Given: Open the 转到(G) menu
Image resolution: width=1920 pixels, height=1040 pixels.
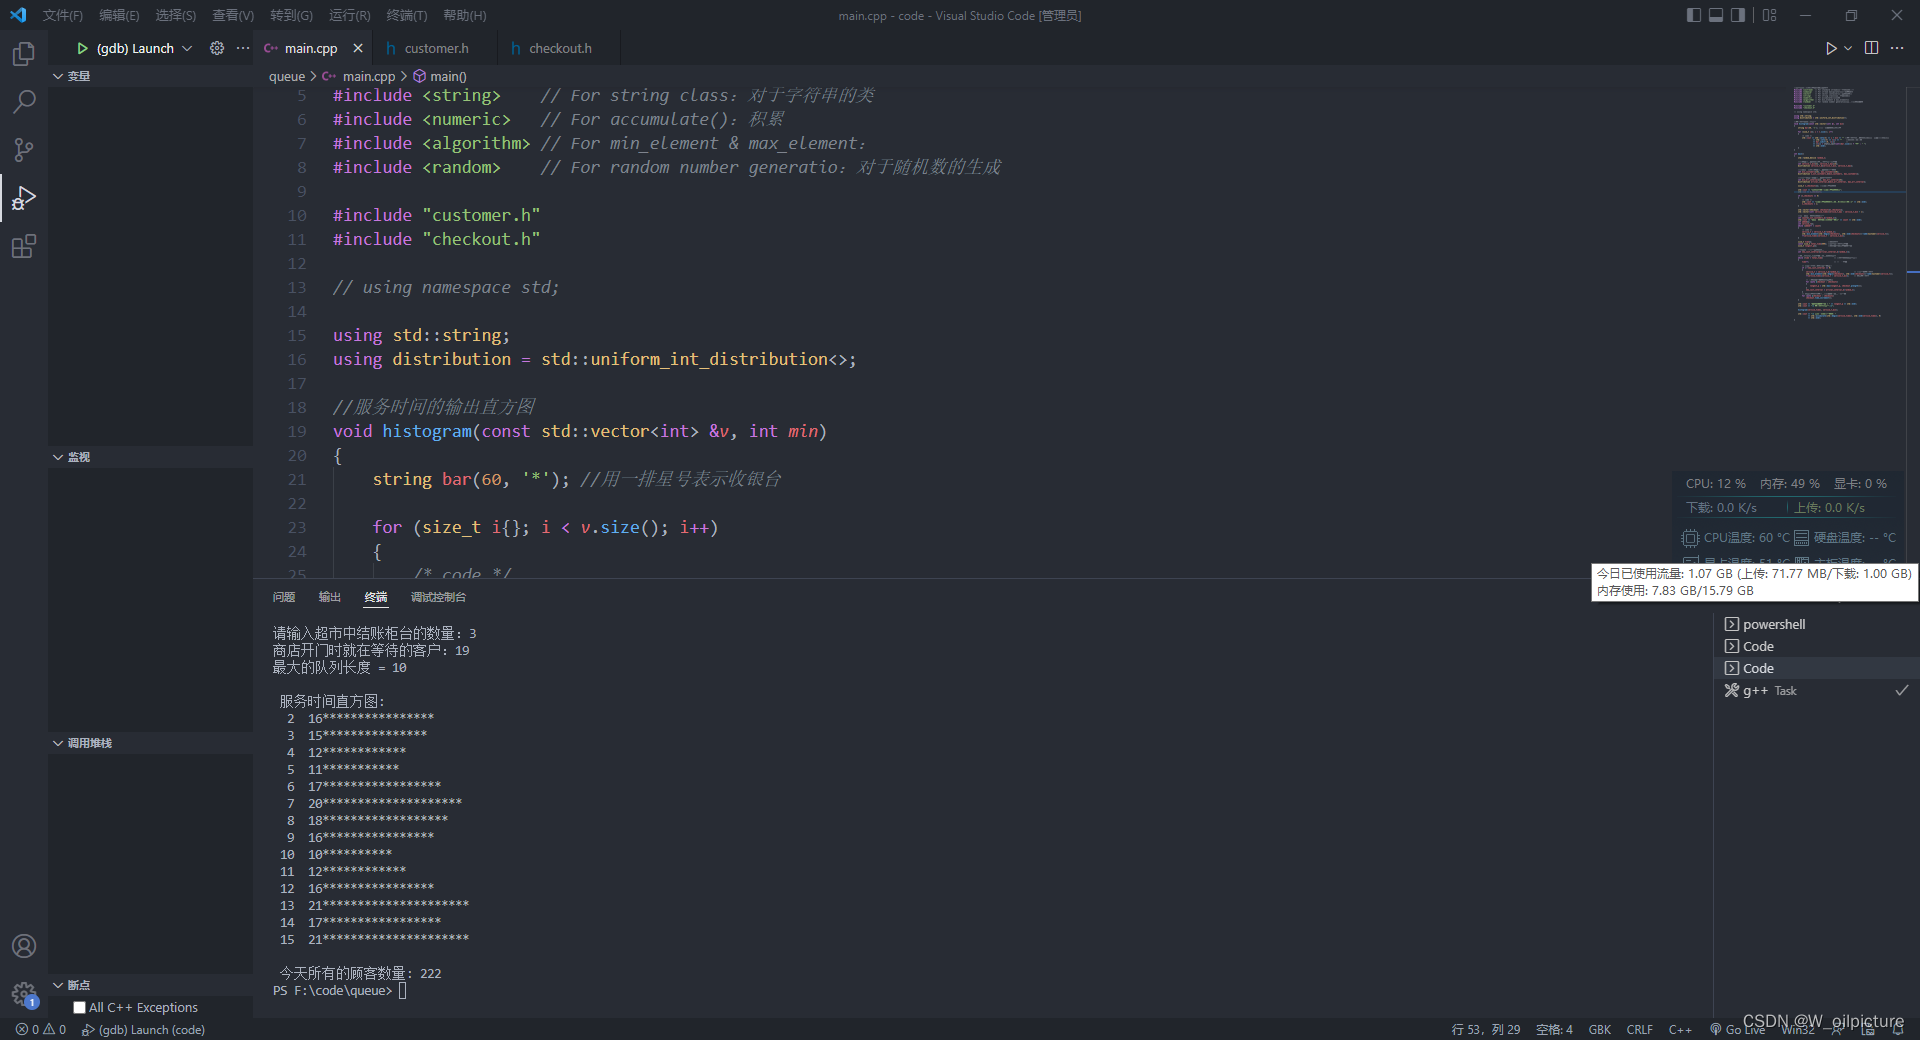Looking at the screenshot, I should [x=291, y=15].
